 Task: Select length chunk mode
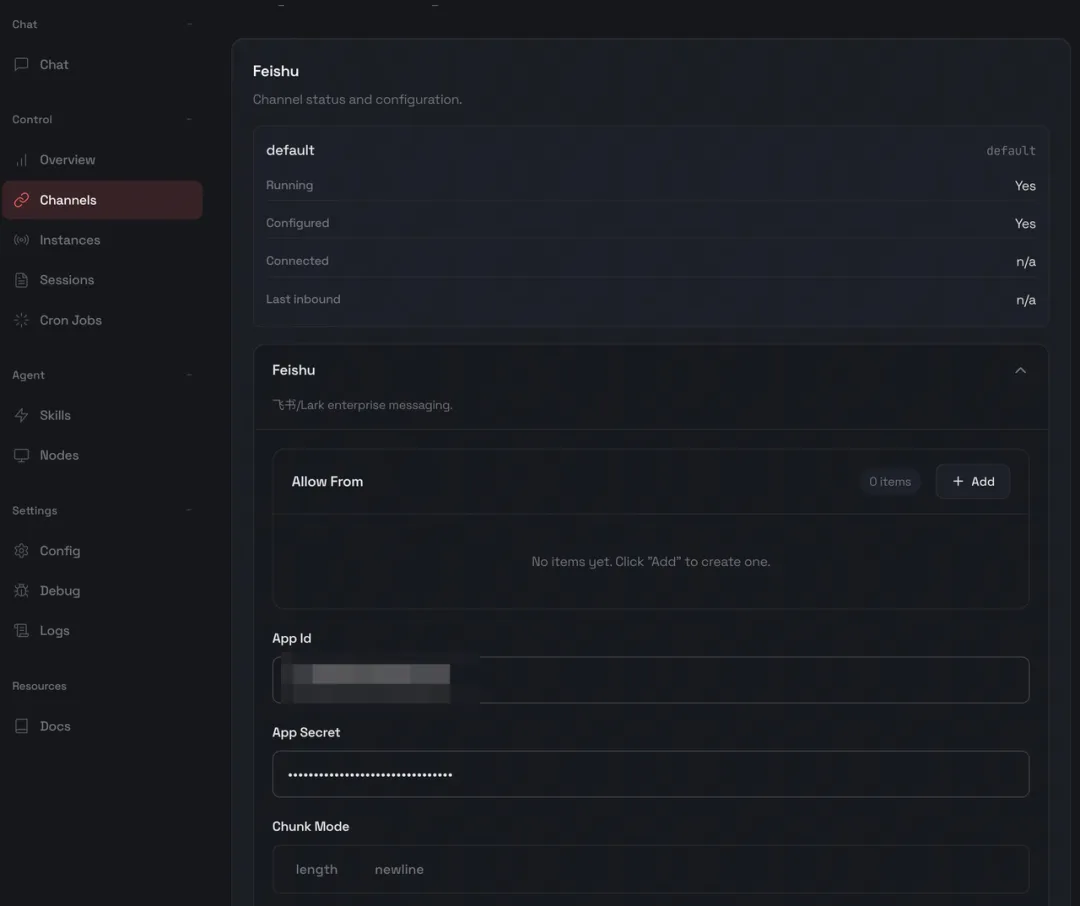(317, 869)
